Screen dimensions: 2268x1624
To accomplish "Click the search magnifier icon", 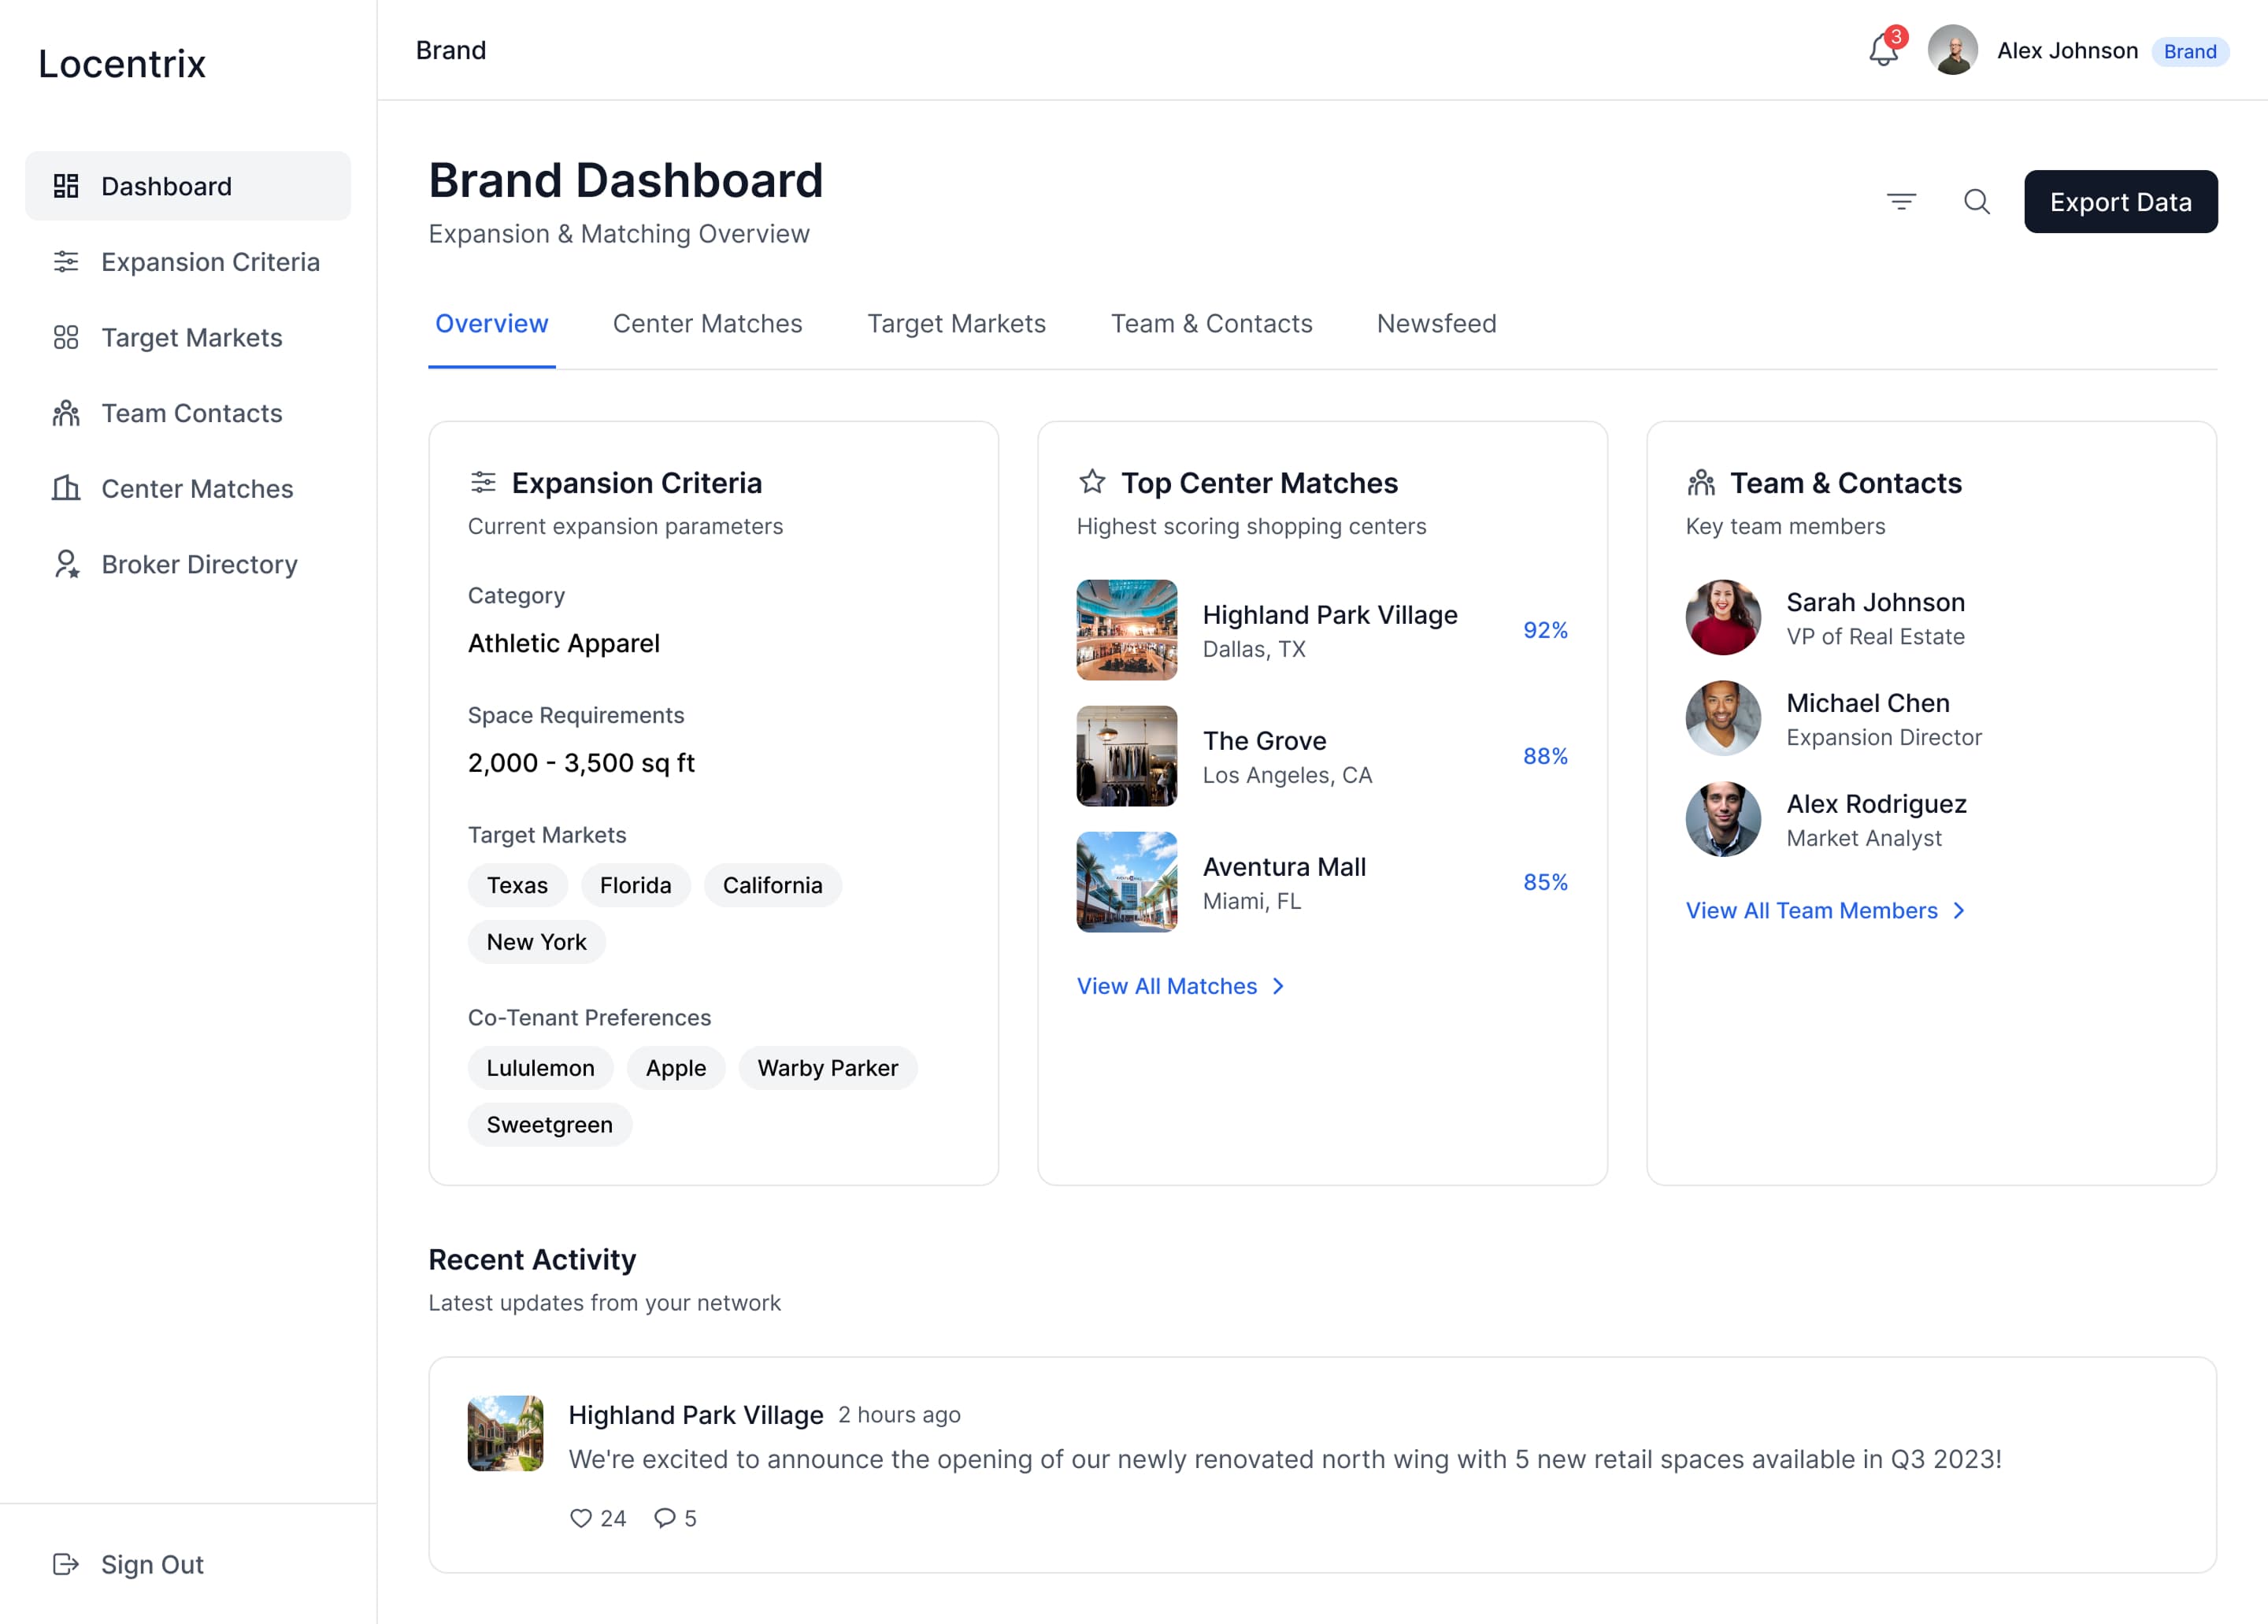I will [1976, 202].
